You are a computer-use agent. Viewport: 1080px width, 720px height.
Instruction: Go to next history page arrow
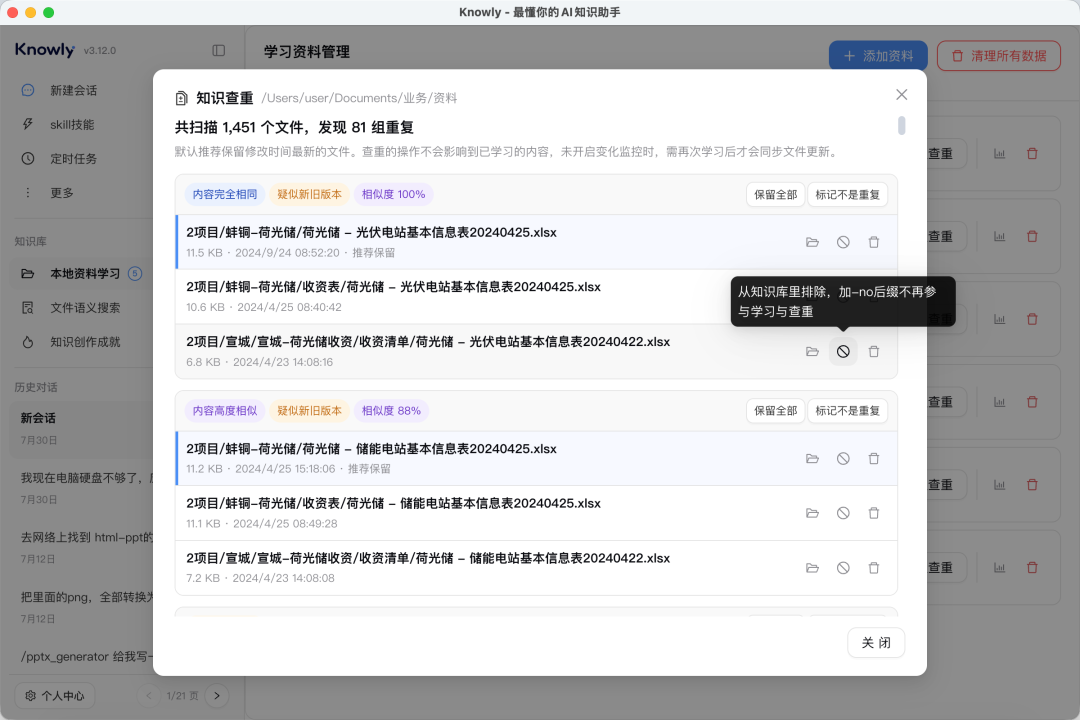217,696
